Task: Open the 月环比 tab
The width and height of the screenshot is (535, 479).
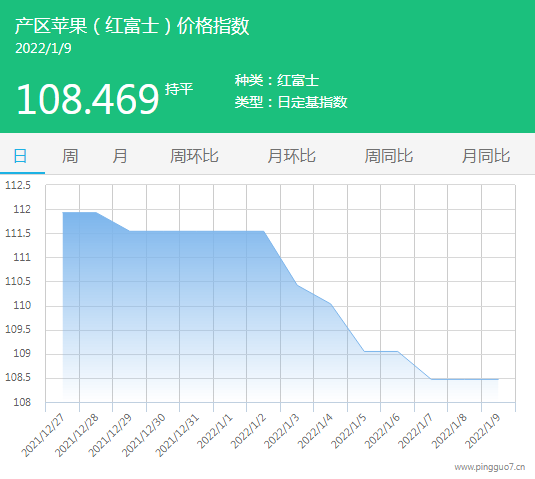Action: click(291, 156)
